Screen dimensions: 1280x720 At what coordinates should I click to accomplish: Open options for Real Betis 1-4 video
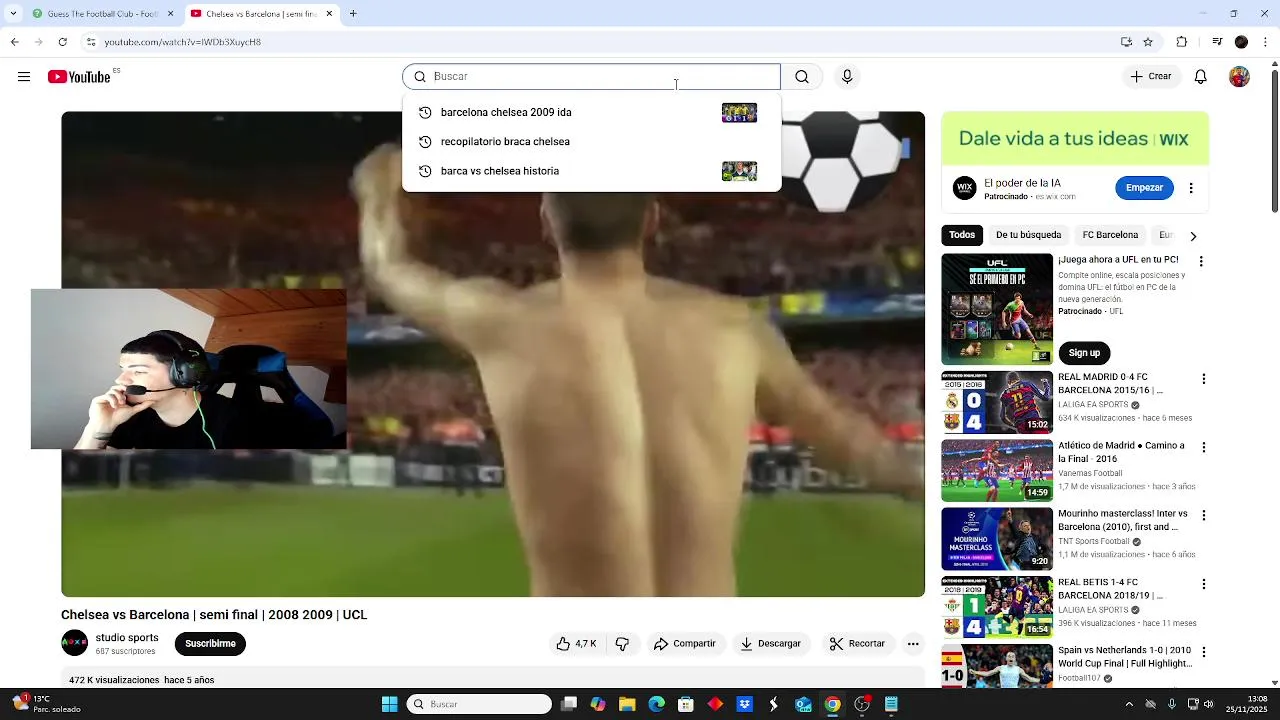[1204, 583]
